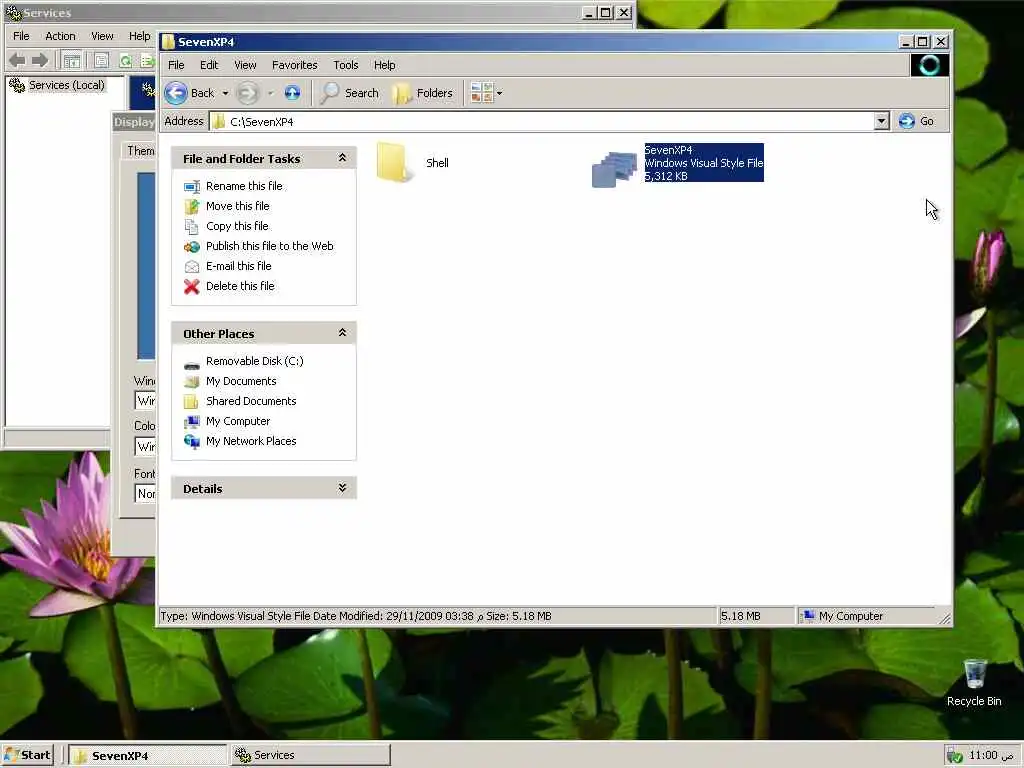Click the Back button in SevenXP4 Explorer
1024x768 pixels.
[x=189, y=93]
